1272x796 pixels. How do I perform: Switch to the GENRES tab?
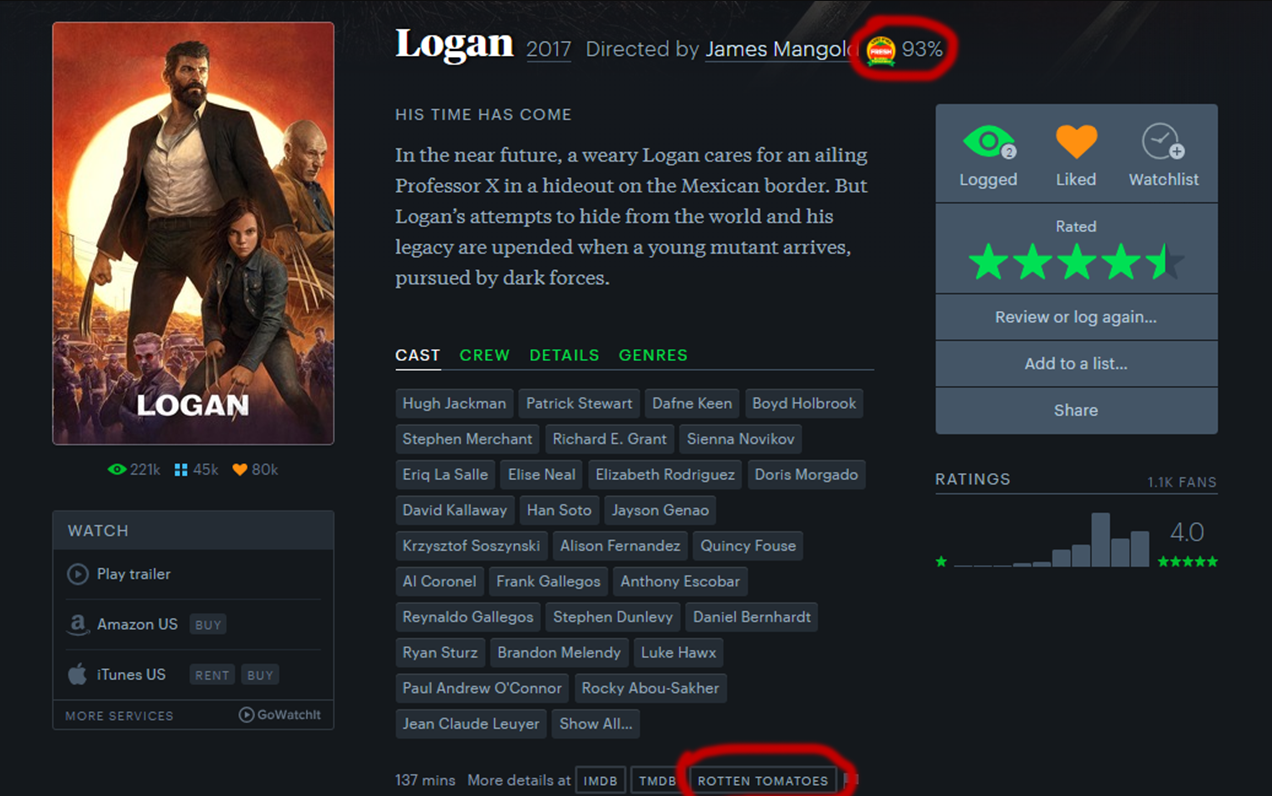click(653, 355)
